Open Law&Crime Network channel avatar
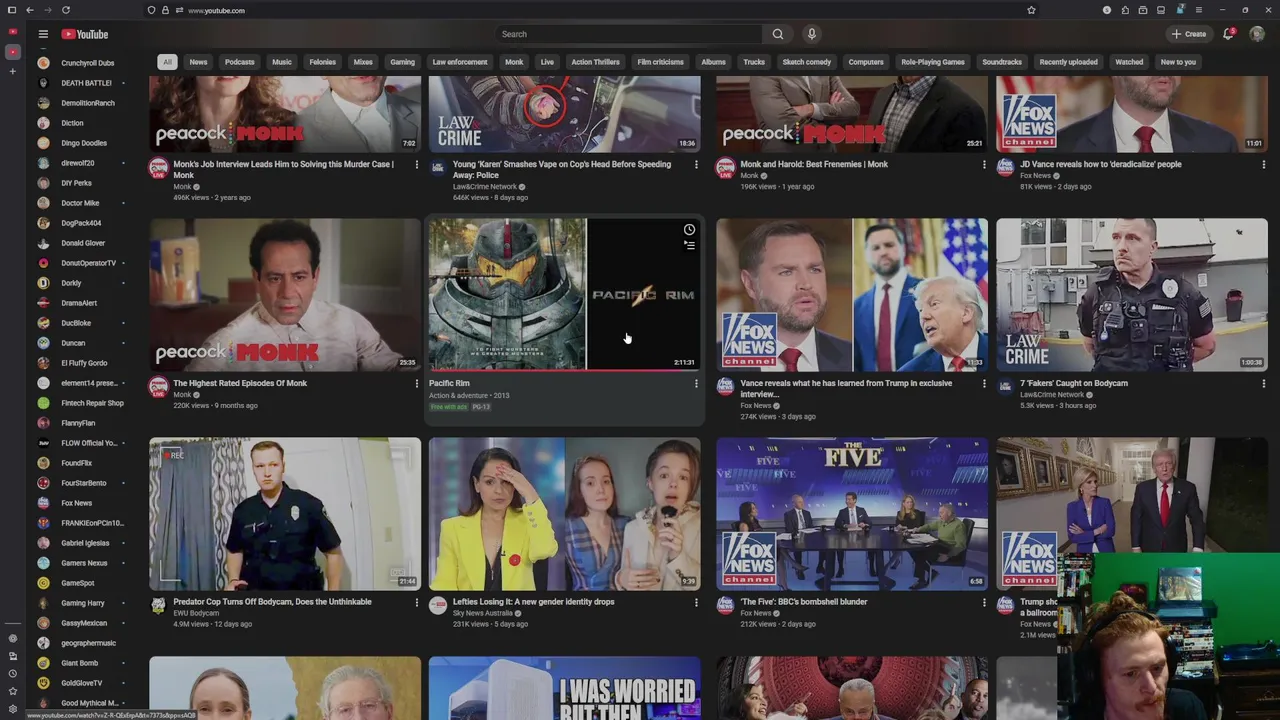This screenshot has height=720, width=1280. click(x=438, y=167)
